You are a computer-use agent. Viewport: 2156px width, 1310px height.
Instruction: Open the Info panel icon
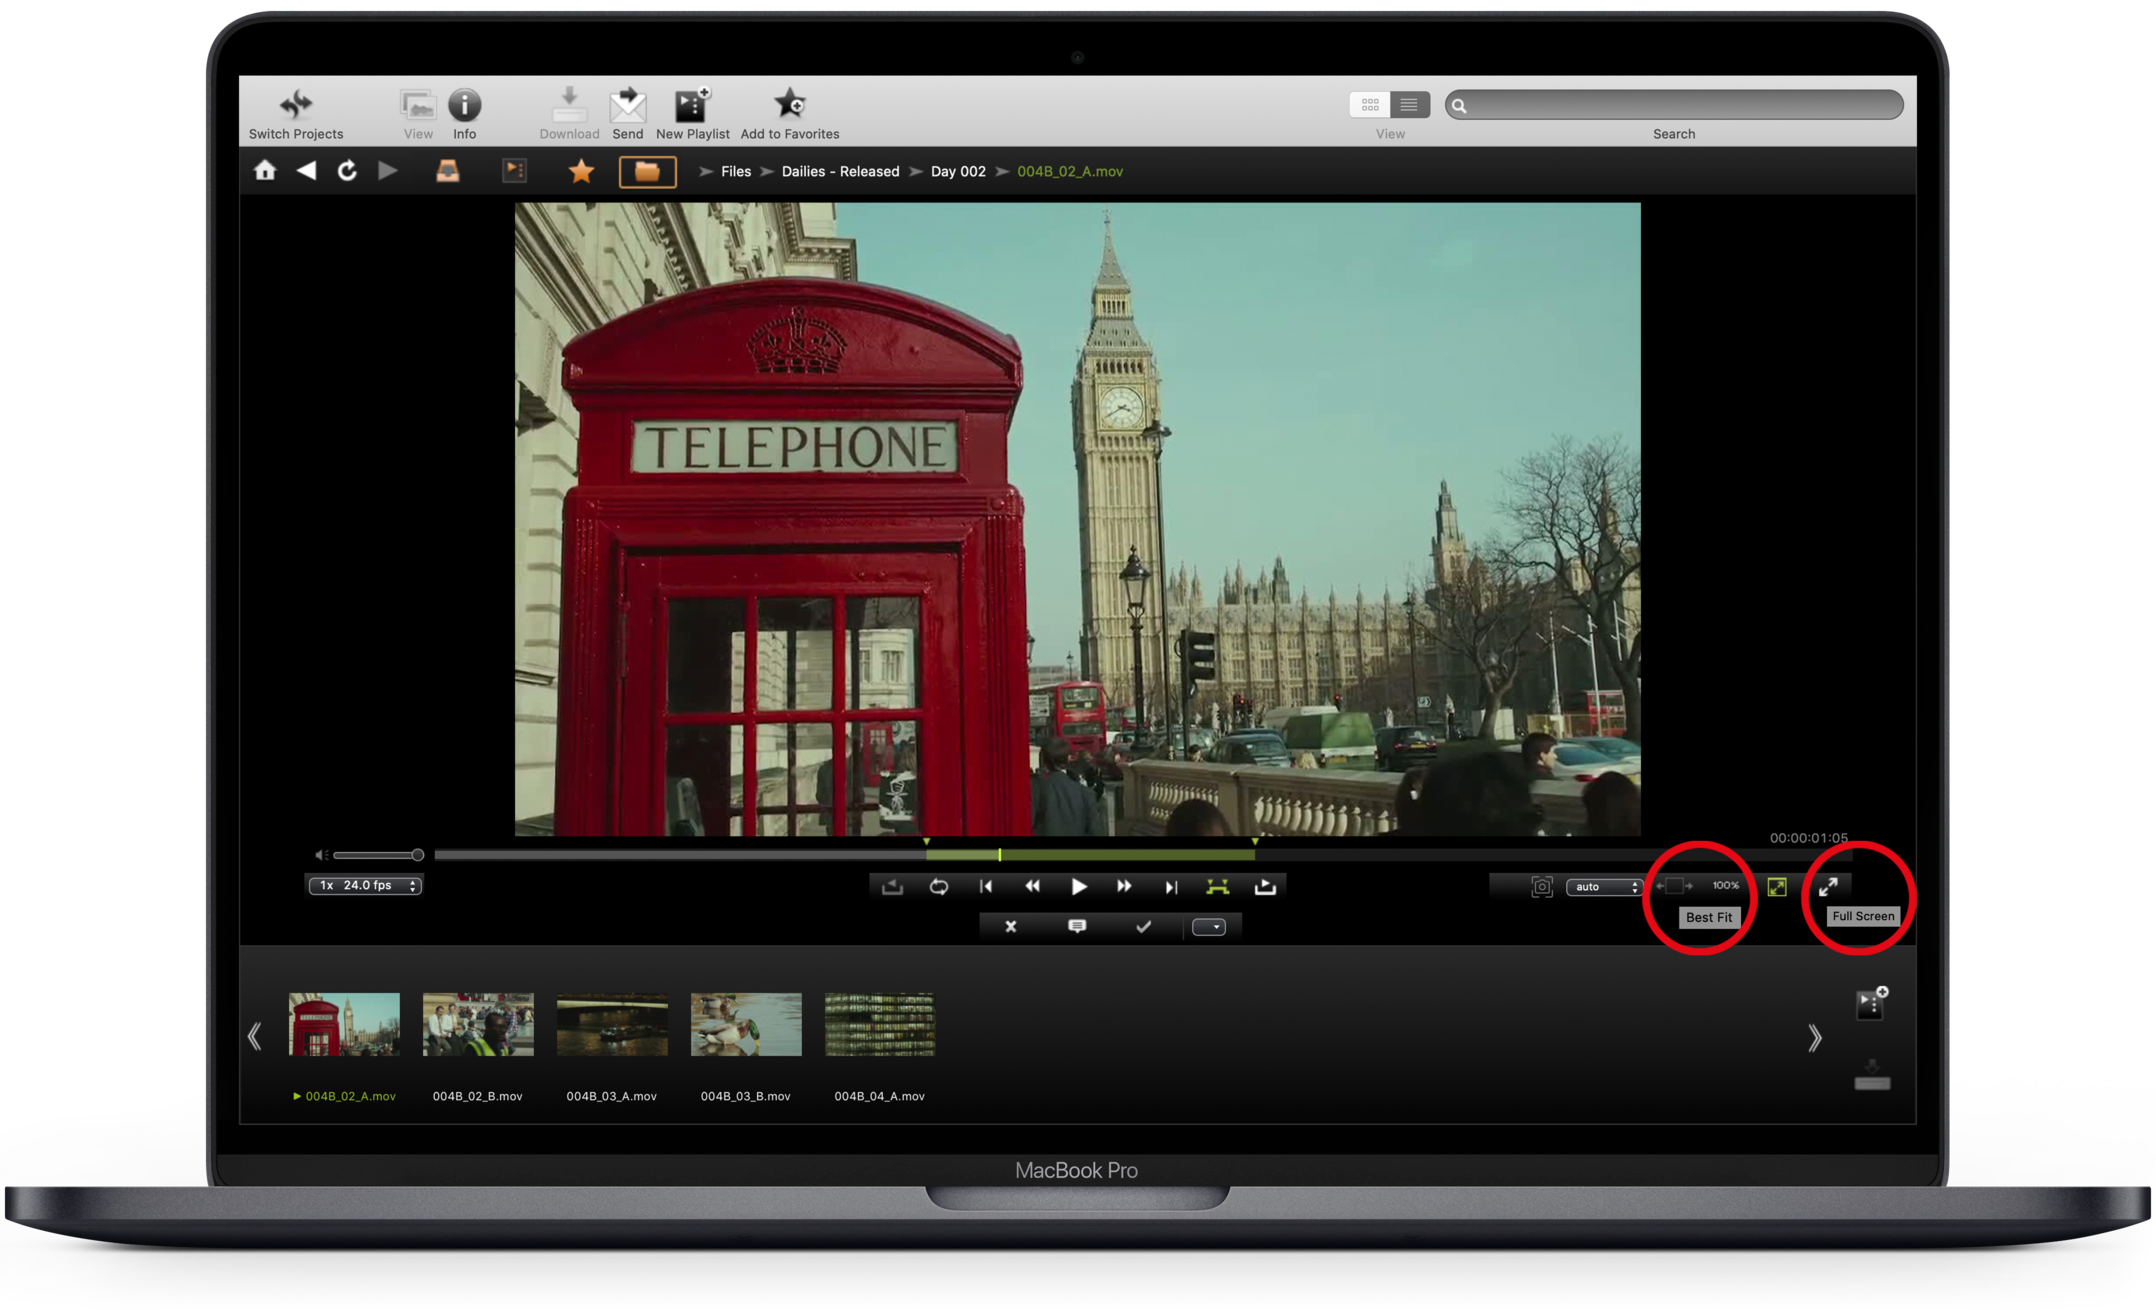[464, 104]
